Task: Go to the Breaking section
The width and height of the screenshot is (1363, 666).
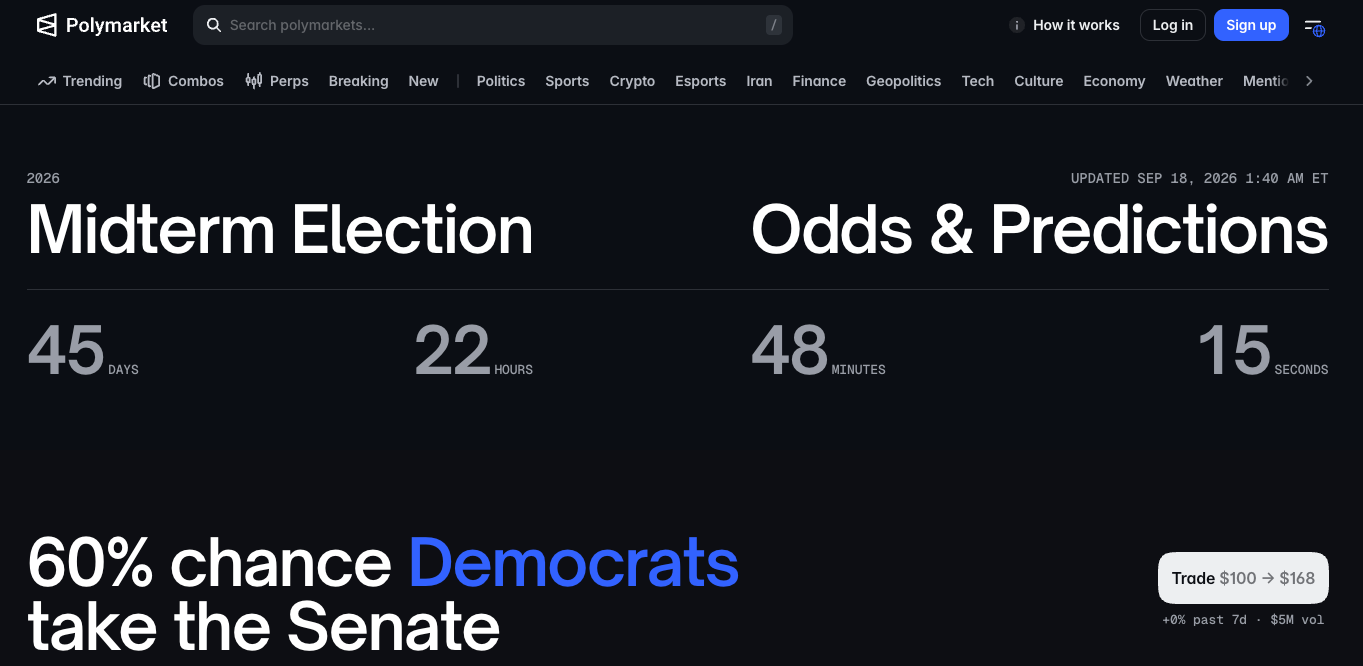Action: click(x=358, y=81)
